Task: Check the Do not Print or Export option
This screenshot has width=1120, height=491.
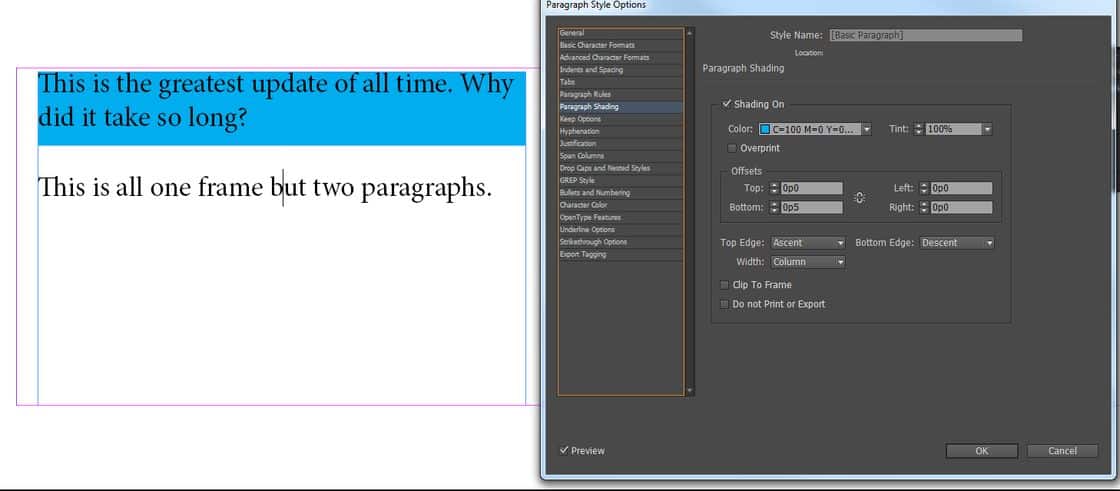Action: [725, 304]
